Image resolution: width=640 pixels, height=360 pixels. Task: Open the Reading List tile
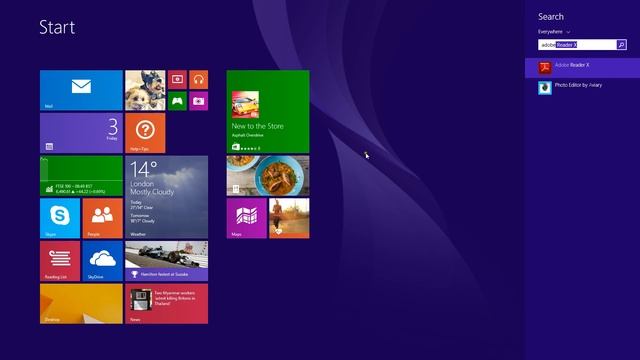(60, 261)
